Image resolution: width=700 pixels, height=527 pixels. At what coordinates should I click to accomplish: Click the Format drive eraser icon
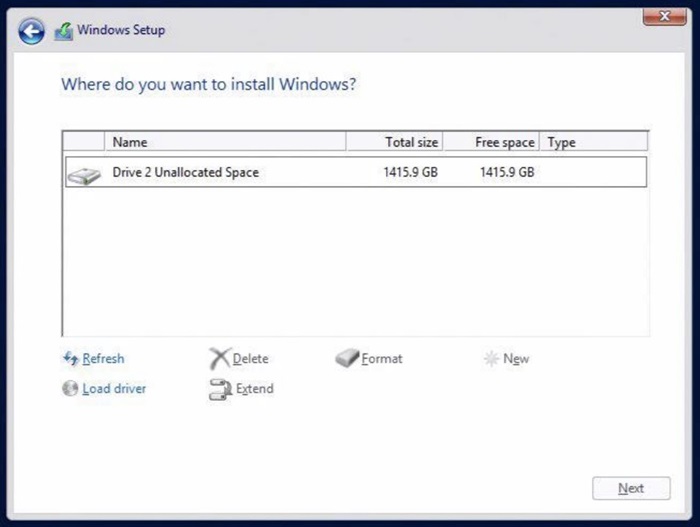pyautogui.click(x=346, y=359)
